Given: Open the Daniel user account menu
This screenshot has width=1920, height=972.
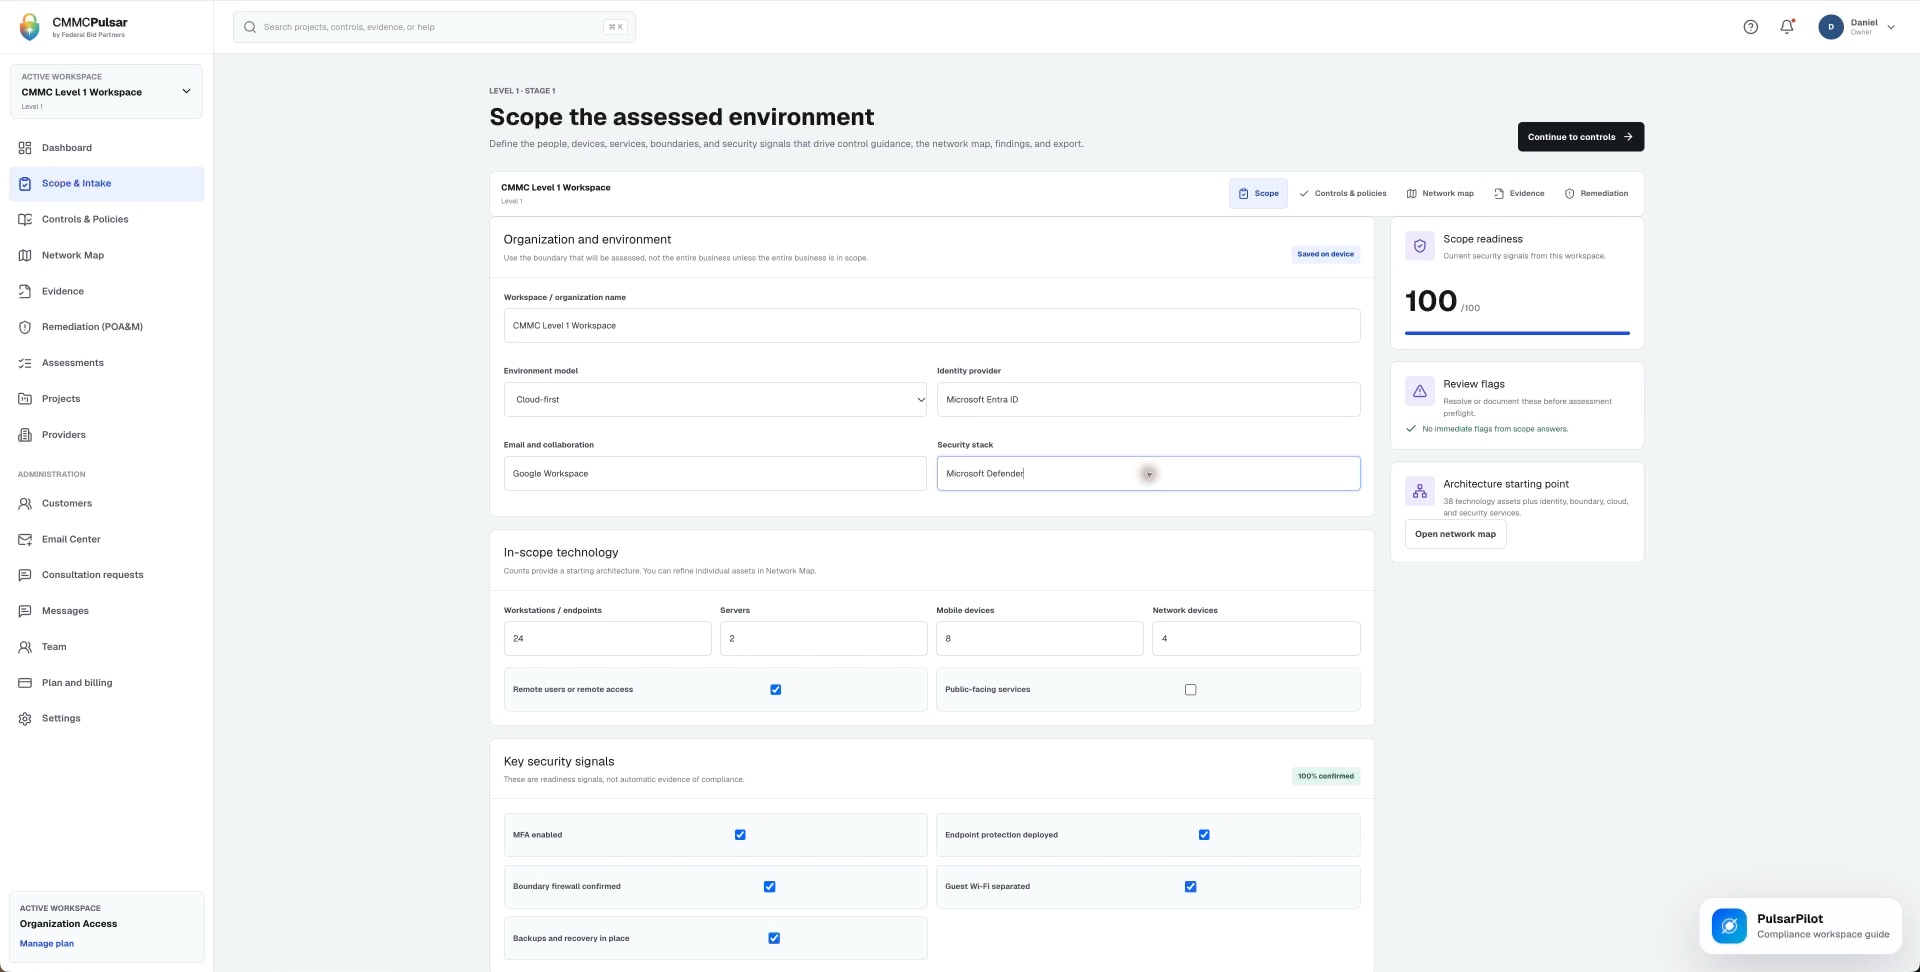Looking at the screenshot, I should point(1857,27).
